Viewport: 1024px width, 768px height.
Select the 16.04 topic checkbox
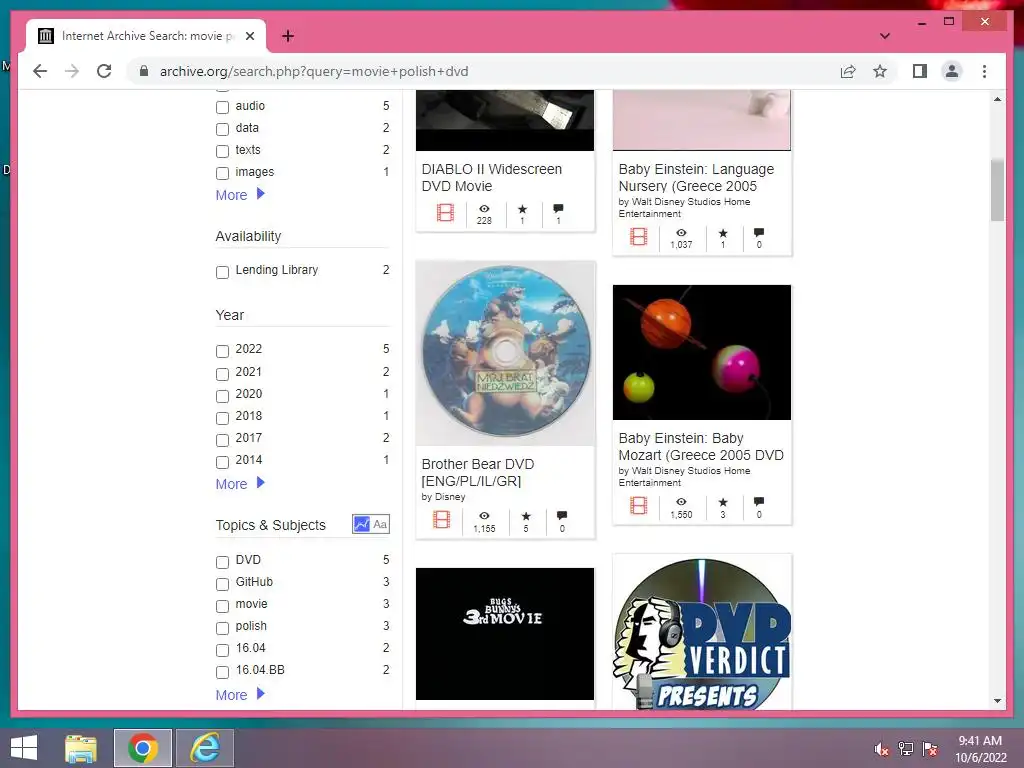[223, 650]
